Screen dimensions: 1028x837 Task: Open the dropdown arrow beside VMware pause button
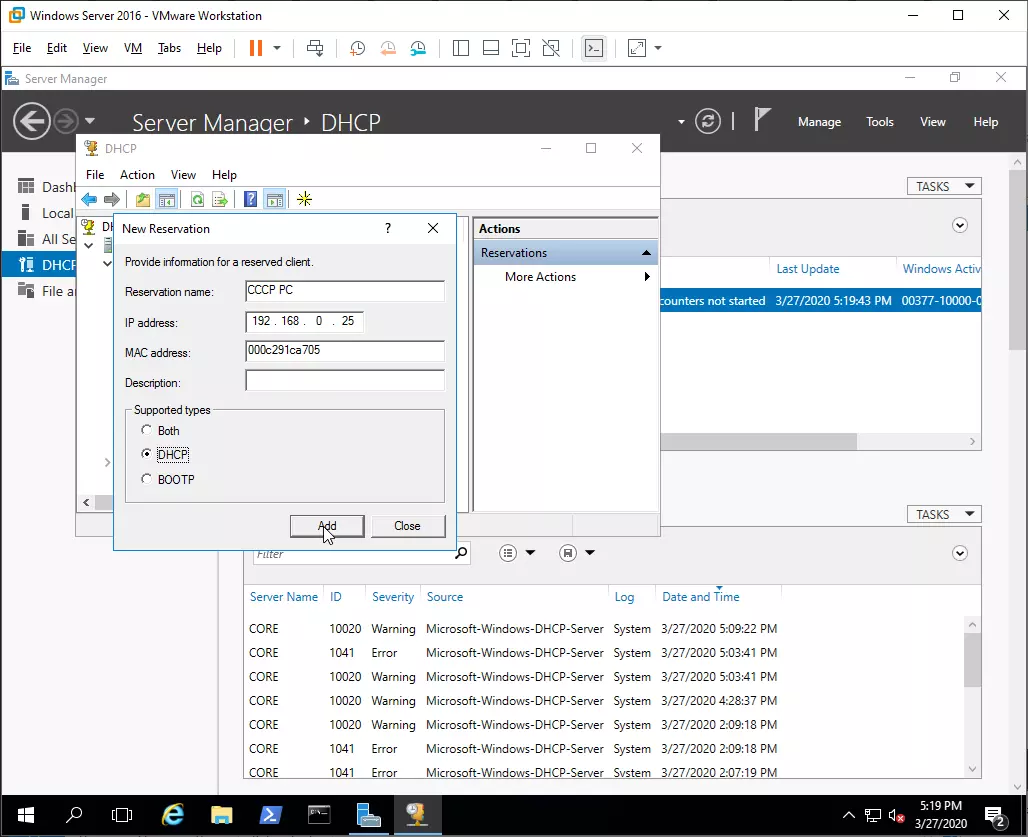tap(277, 48)
